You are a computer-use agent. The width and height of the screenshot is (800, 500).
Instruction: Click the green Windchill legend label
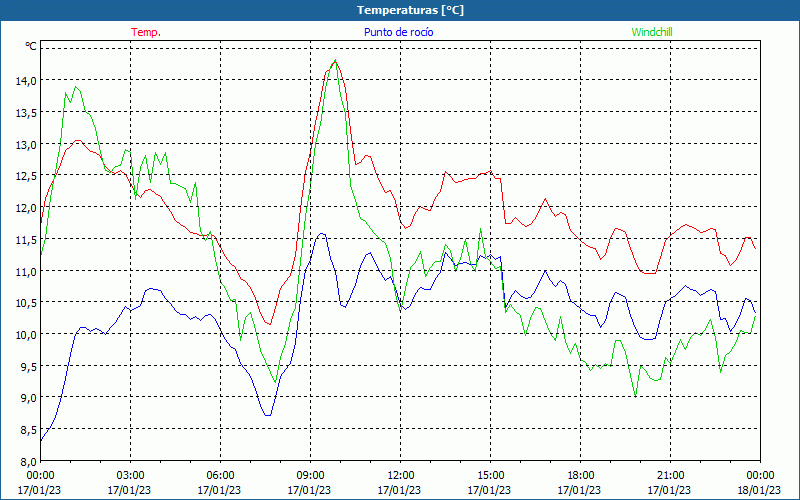(652, 32)
